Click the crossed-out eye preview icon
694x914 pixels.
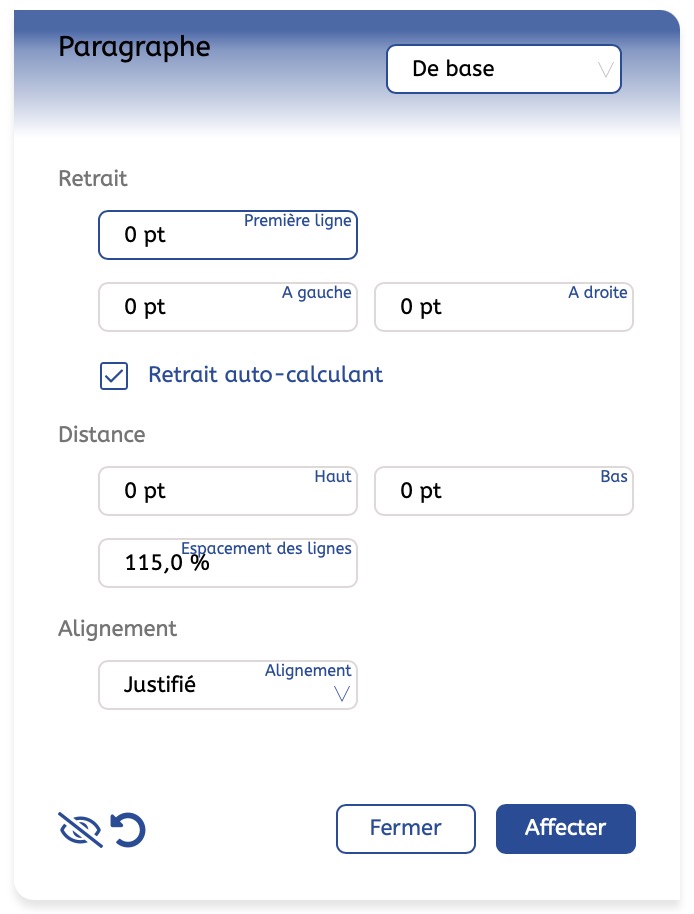[x=80, y=829]
